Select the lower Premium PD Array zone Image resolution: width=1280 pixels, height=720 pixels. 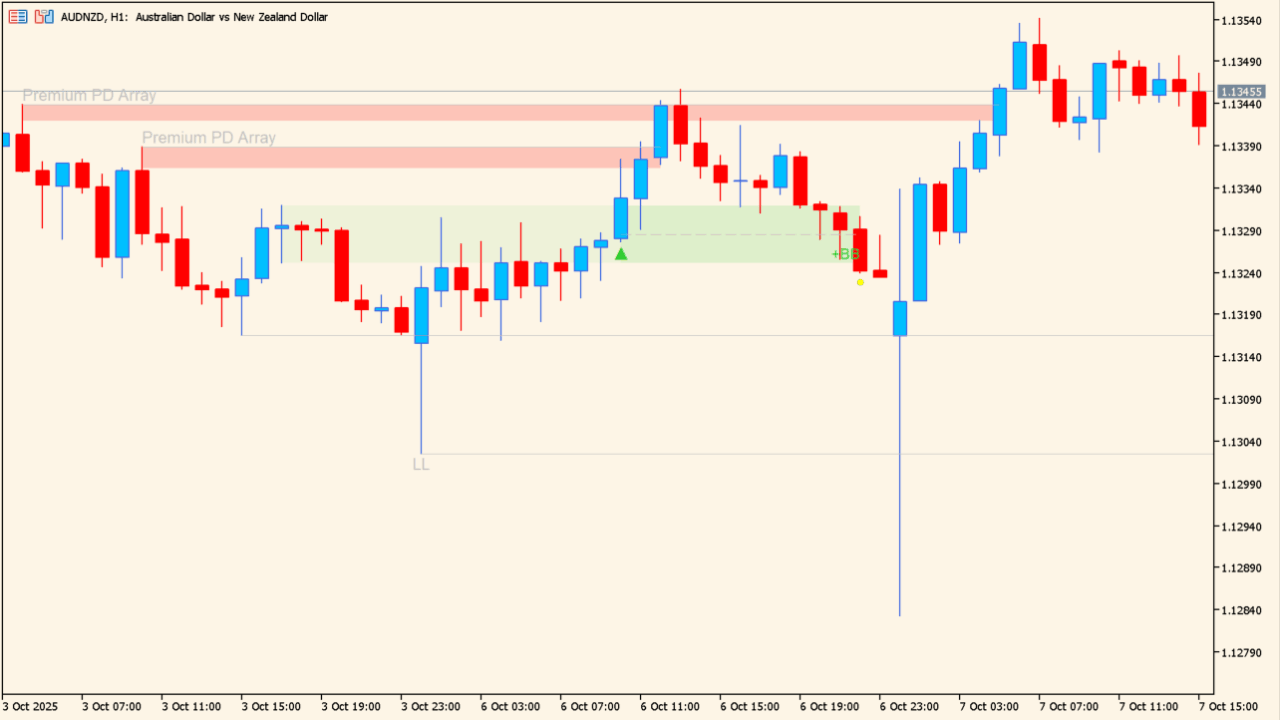point(400,155)
